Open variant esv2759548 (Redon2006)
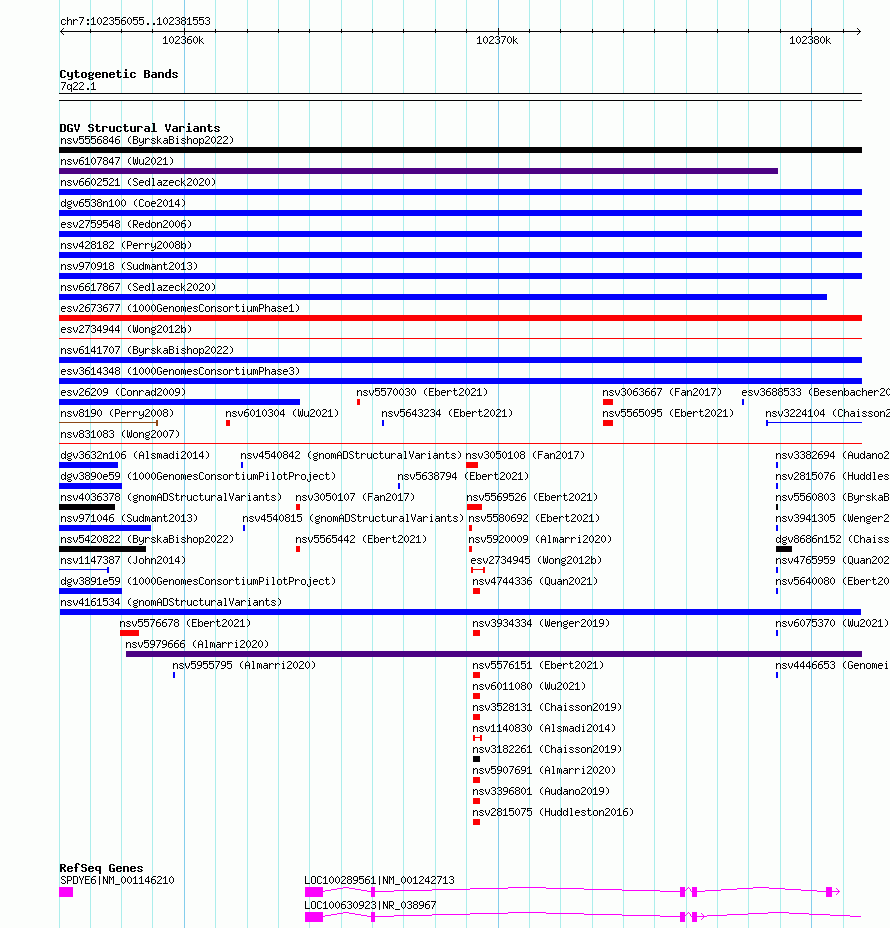Screen dimensions: 890x928 126,224
